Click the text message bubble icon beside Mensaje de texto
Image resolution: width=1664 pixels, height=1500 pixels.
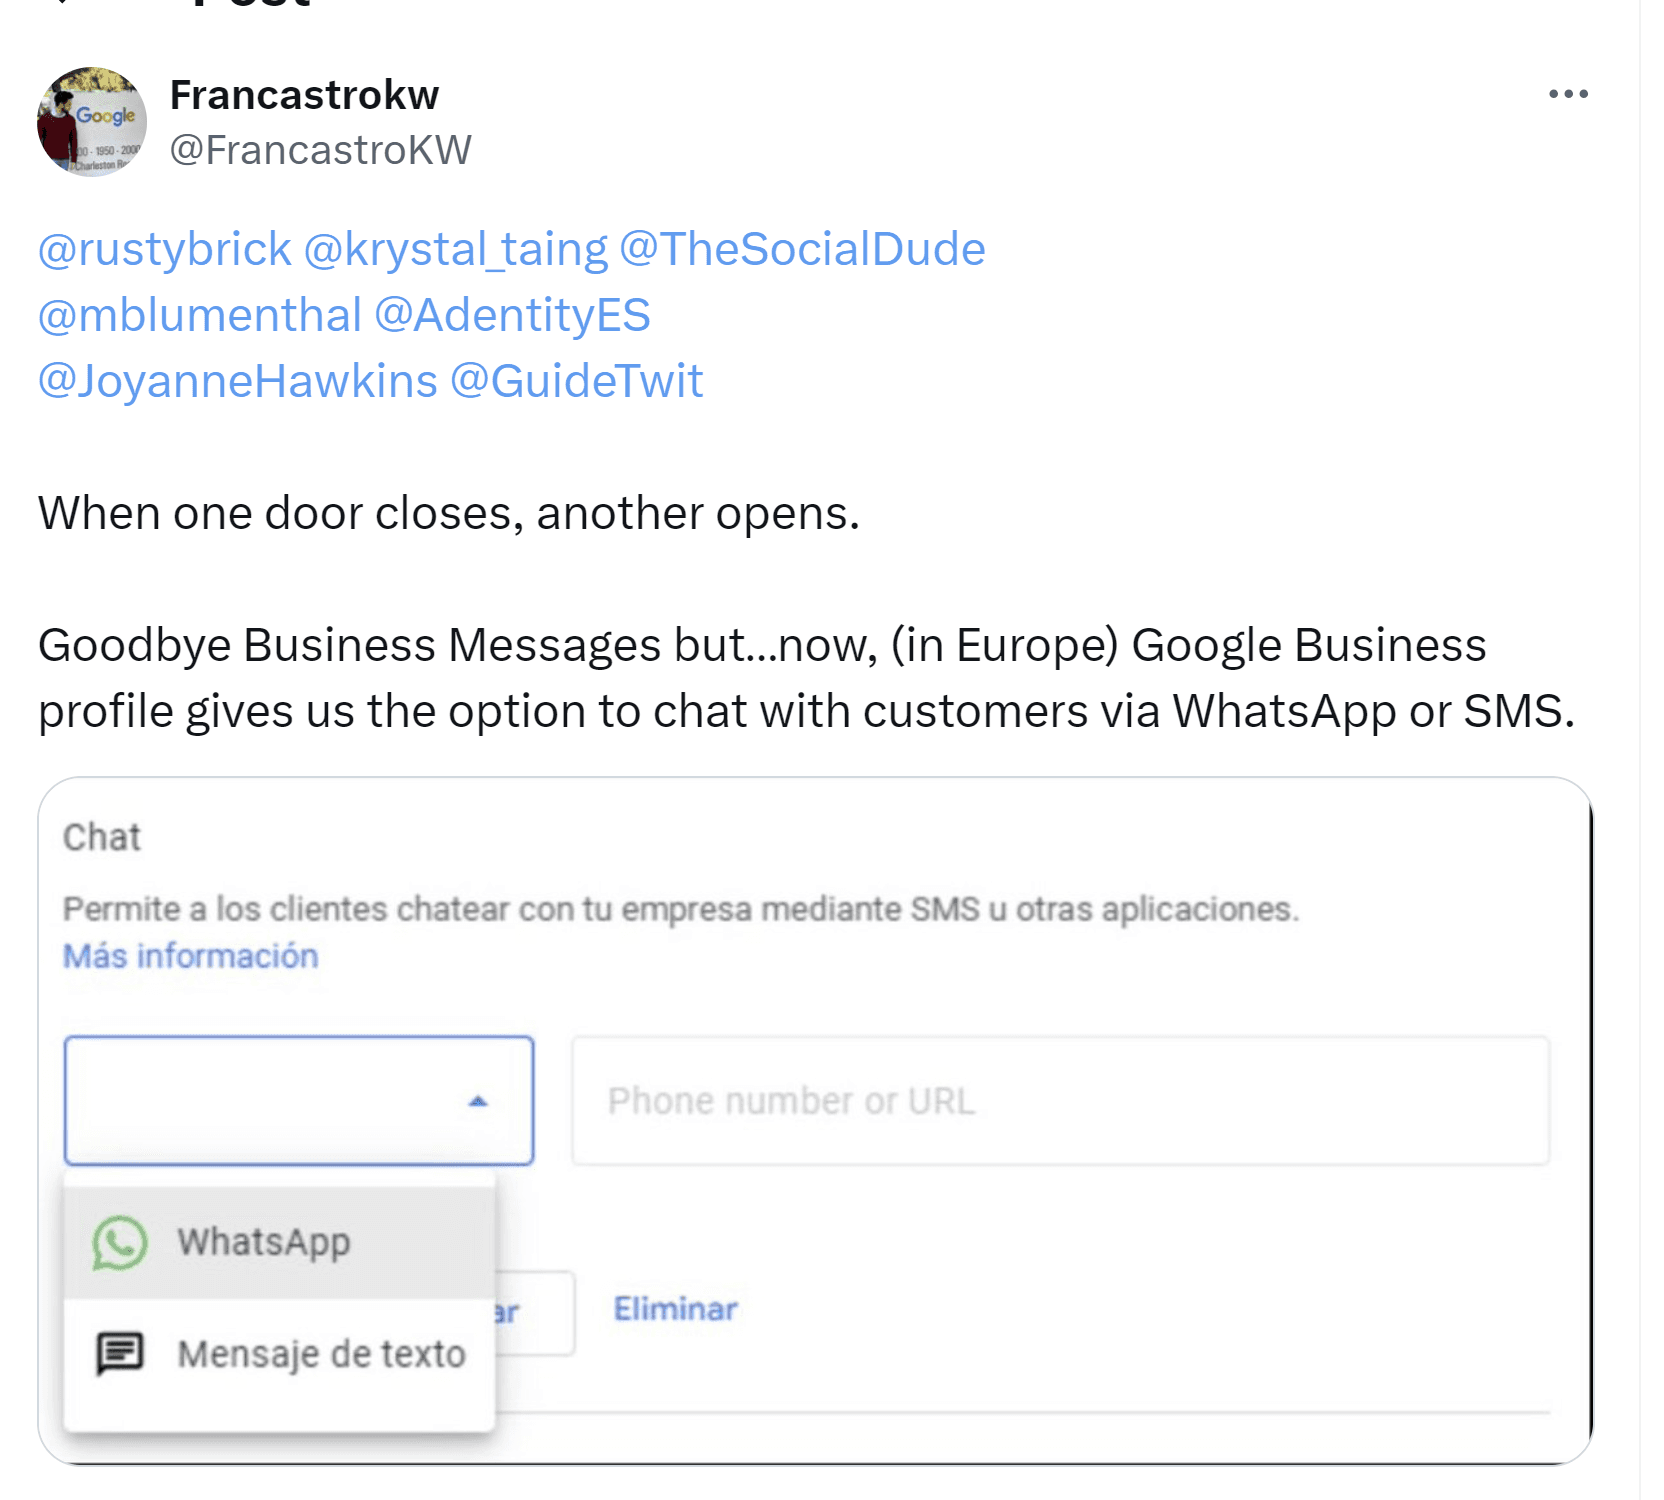pyautogui.click(x=117, y=1354)
